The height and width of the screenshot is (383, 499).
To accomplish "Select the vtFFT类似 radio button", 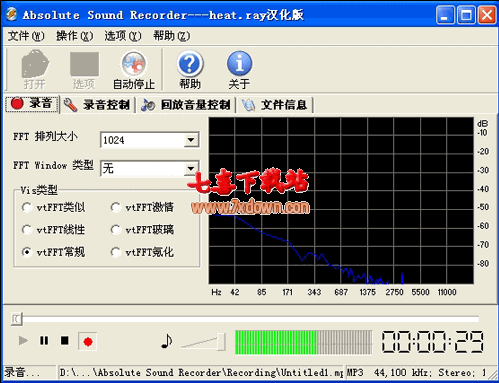I will 27,207.
